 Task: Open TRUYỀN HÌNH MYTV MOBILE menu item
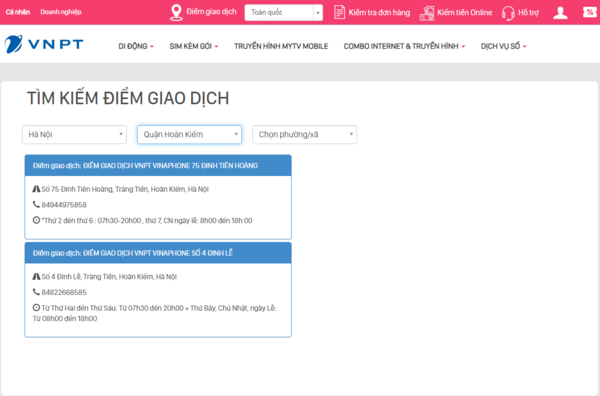coord(281,46)
